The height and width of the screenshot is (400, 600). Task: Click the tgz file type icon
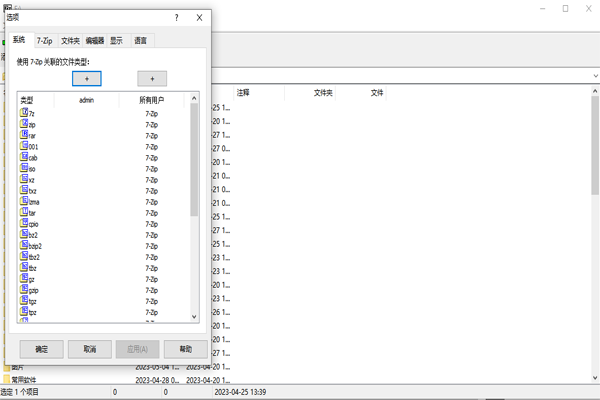(x=24, y=300)
